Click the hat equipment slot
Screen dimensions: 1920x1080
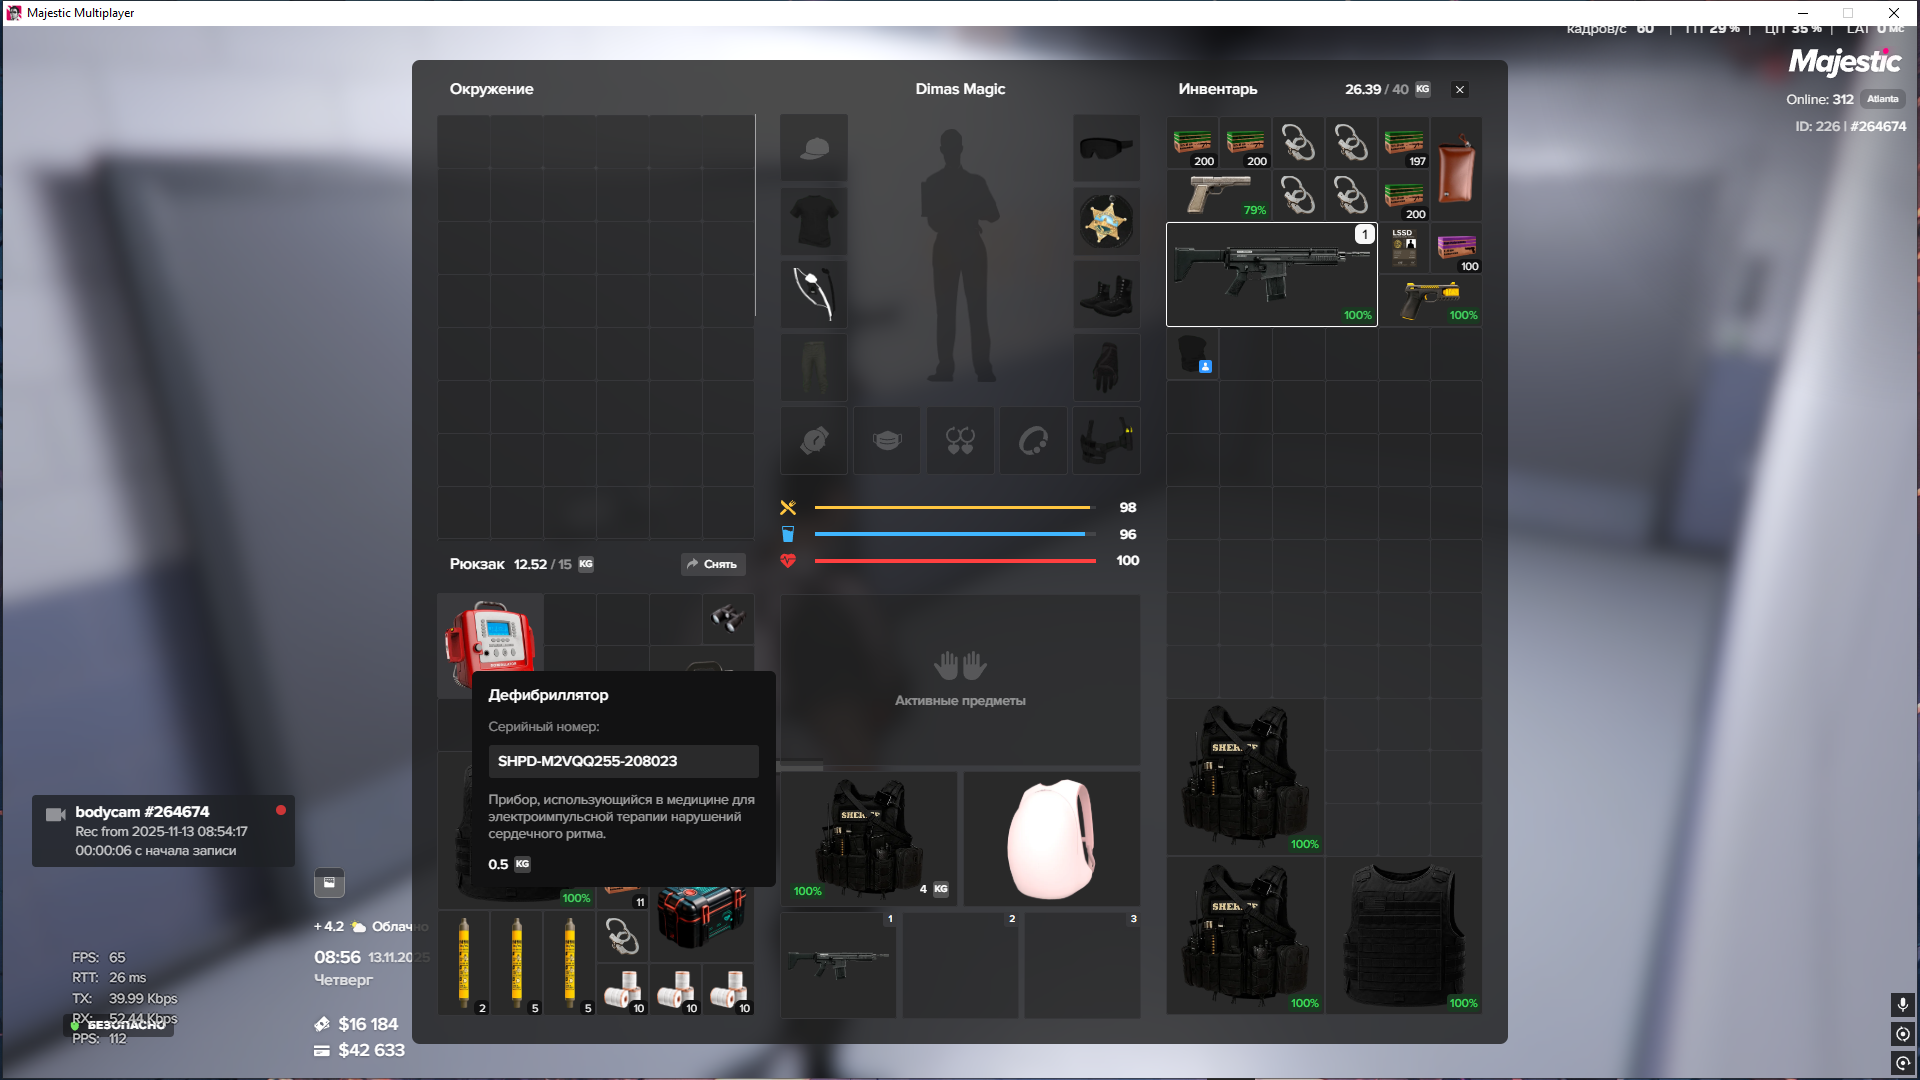pos(814,148)
